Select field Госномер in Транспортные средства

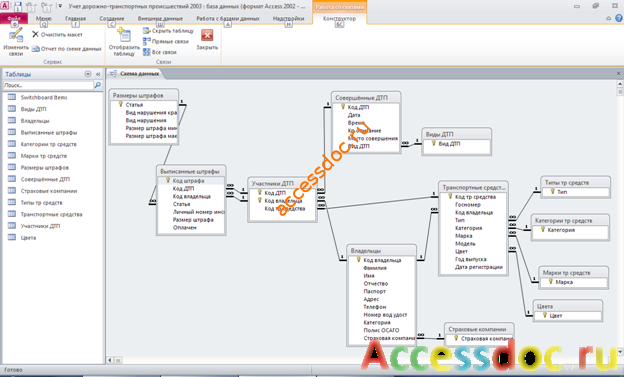coord(468,205)
